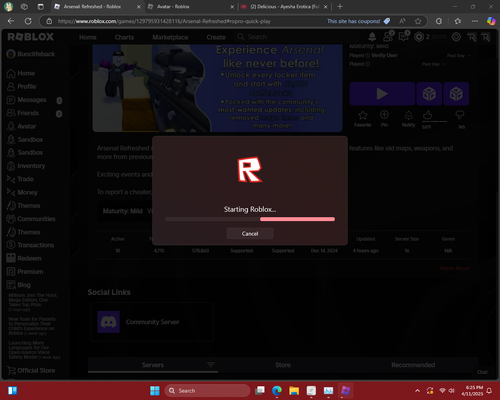This screenshot has width=500, height=400.
Task: Open the Discord Community Server link
Action: 152,322
